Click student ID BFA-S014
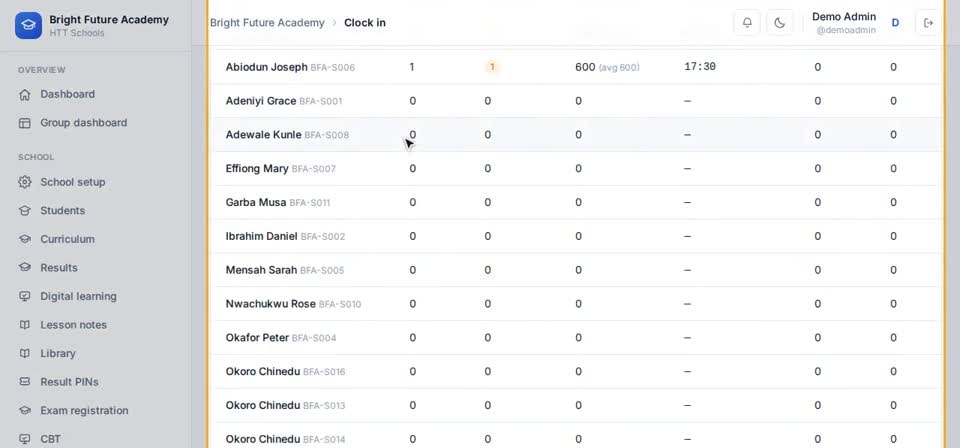Viewport: 960px width, 448px height. (x=324, y=439)
